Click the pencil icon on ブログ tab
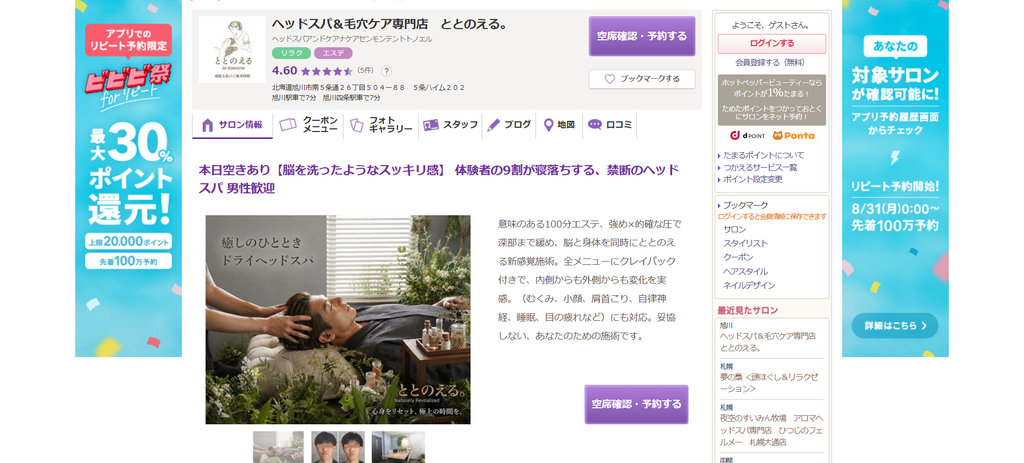 coord(494,125)
